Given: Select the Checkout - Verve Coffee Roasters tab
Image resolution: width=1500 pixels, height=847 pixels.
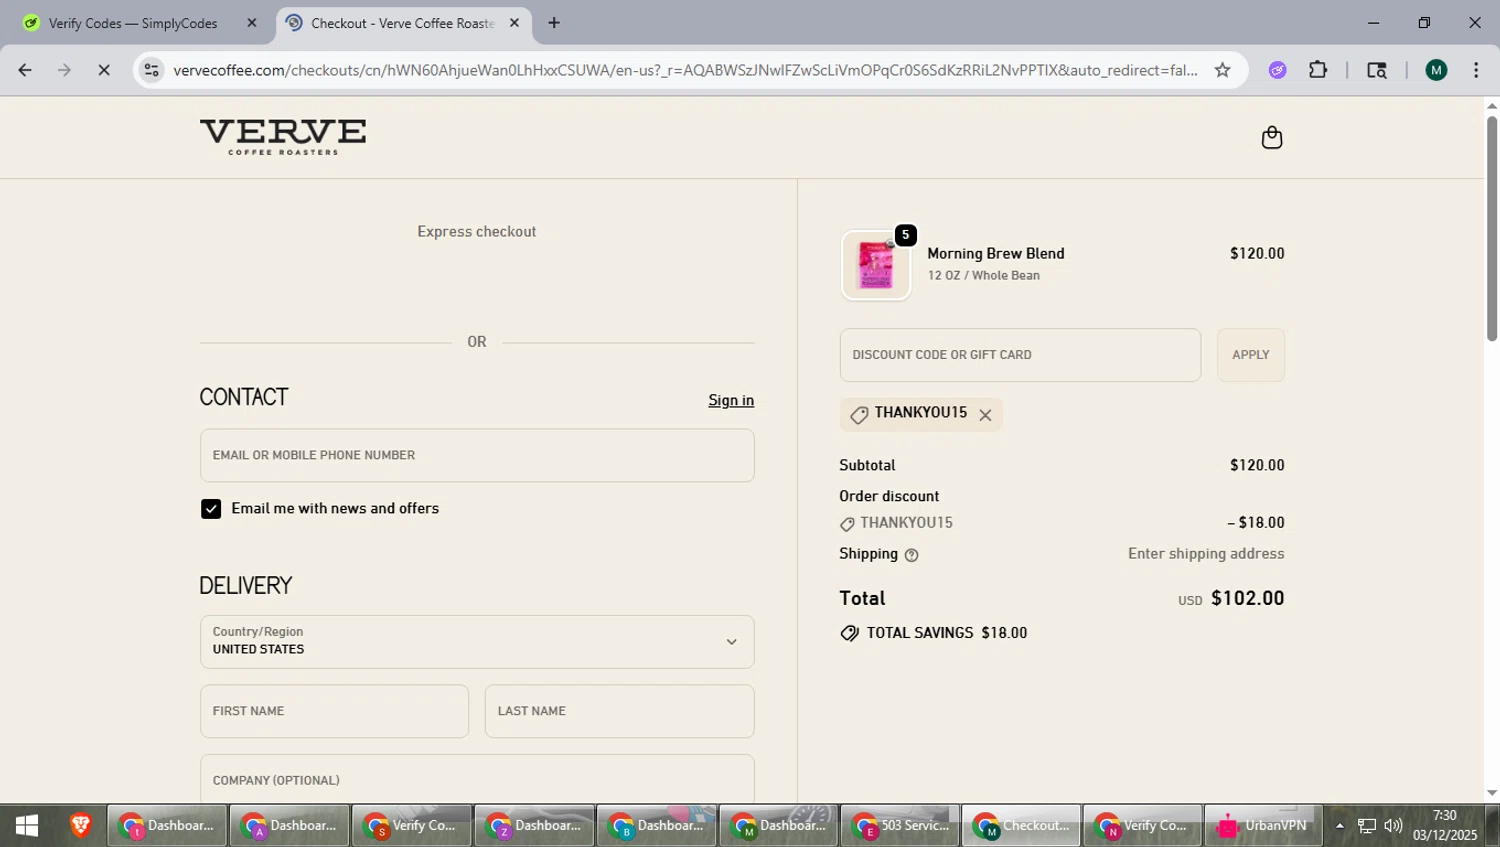Looking at the screenshot, I should 402,23.
